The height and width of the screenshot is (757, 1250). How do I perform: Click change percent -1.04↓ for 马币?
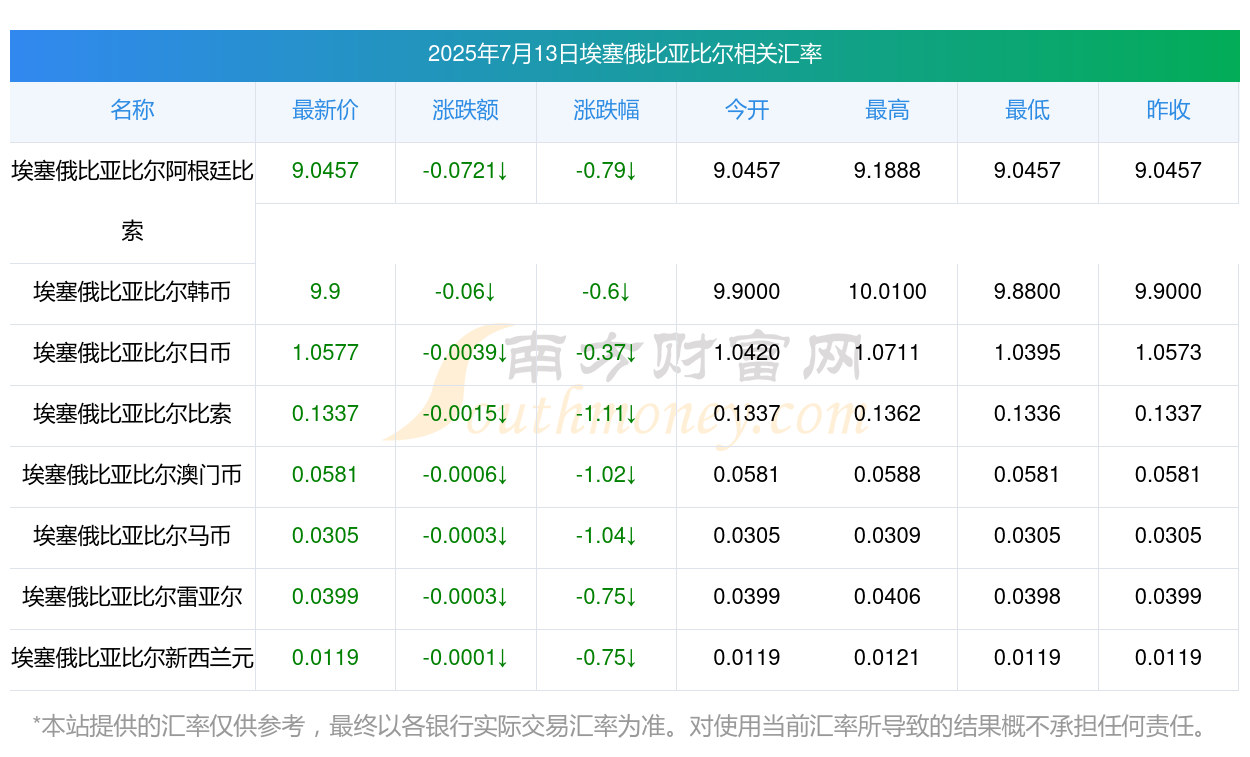(x=606, y=536)
